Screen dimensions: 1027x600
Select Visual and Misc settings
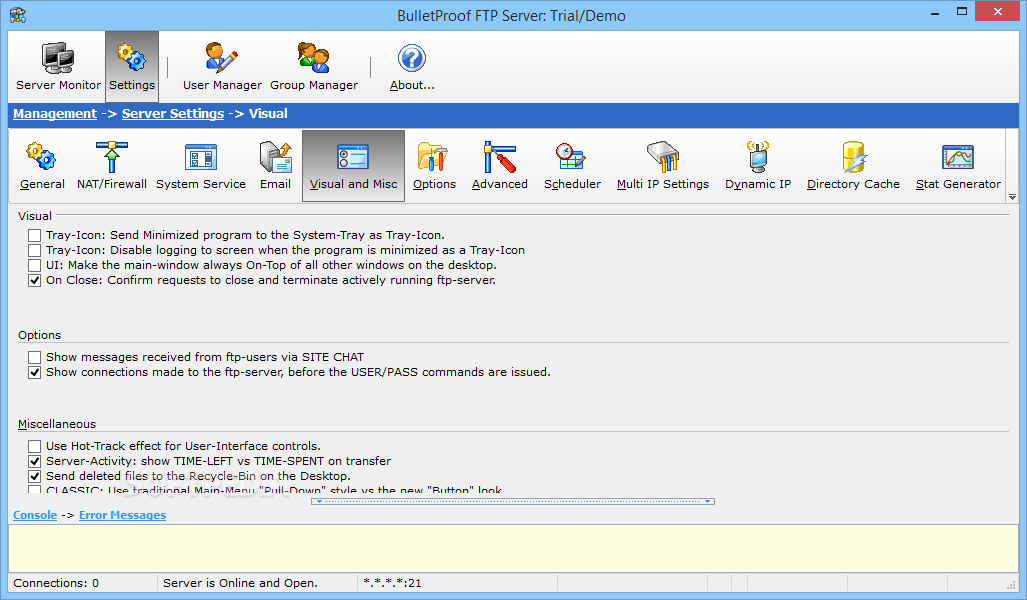tap(353, 166)
